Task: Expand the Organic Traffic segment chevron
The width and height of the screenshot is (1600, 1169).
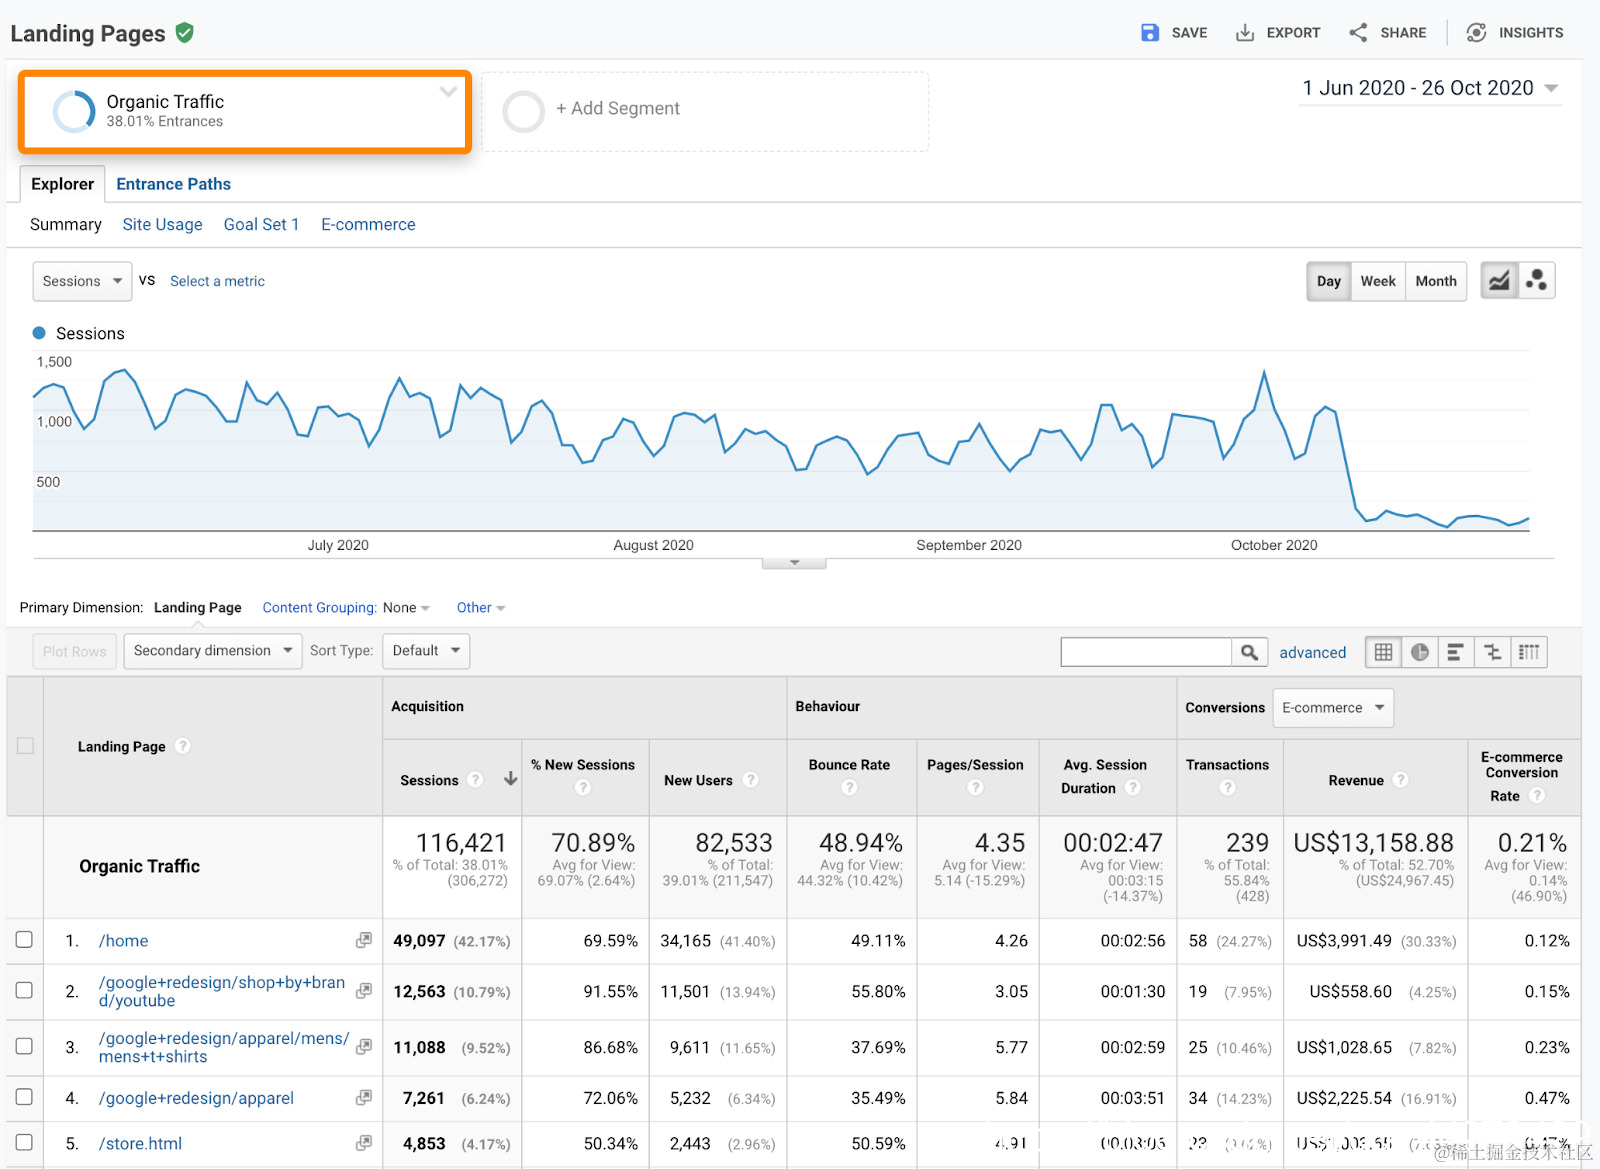Action: point(448,92)
